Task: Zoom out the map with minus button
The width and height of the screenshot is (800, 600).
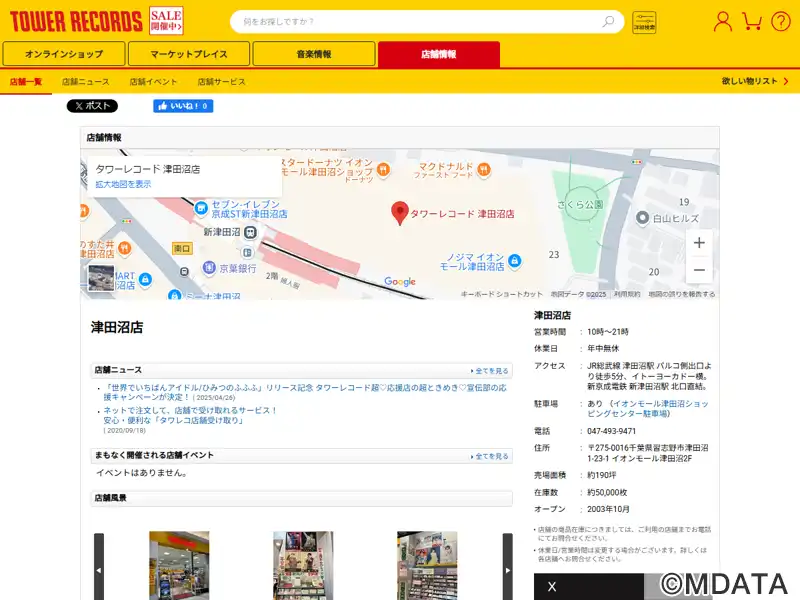Action: coord(699,270)
